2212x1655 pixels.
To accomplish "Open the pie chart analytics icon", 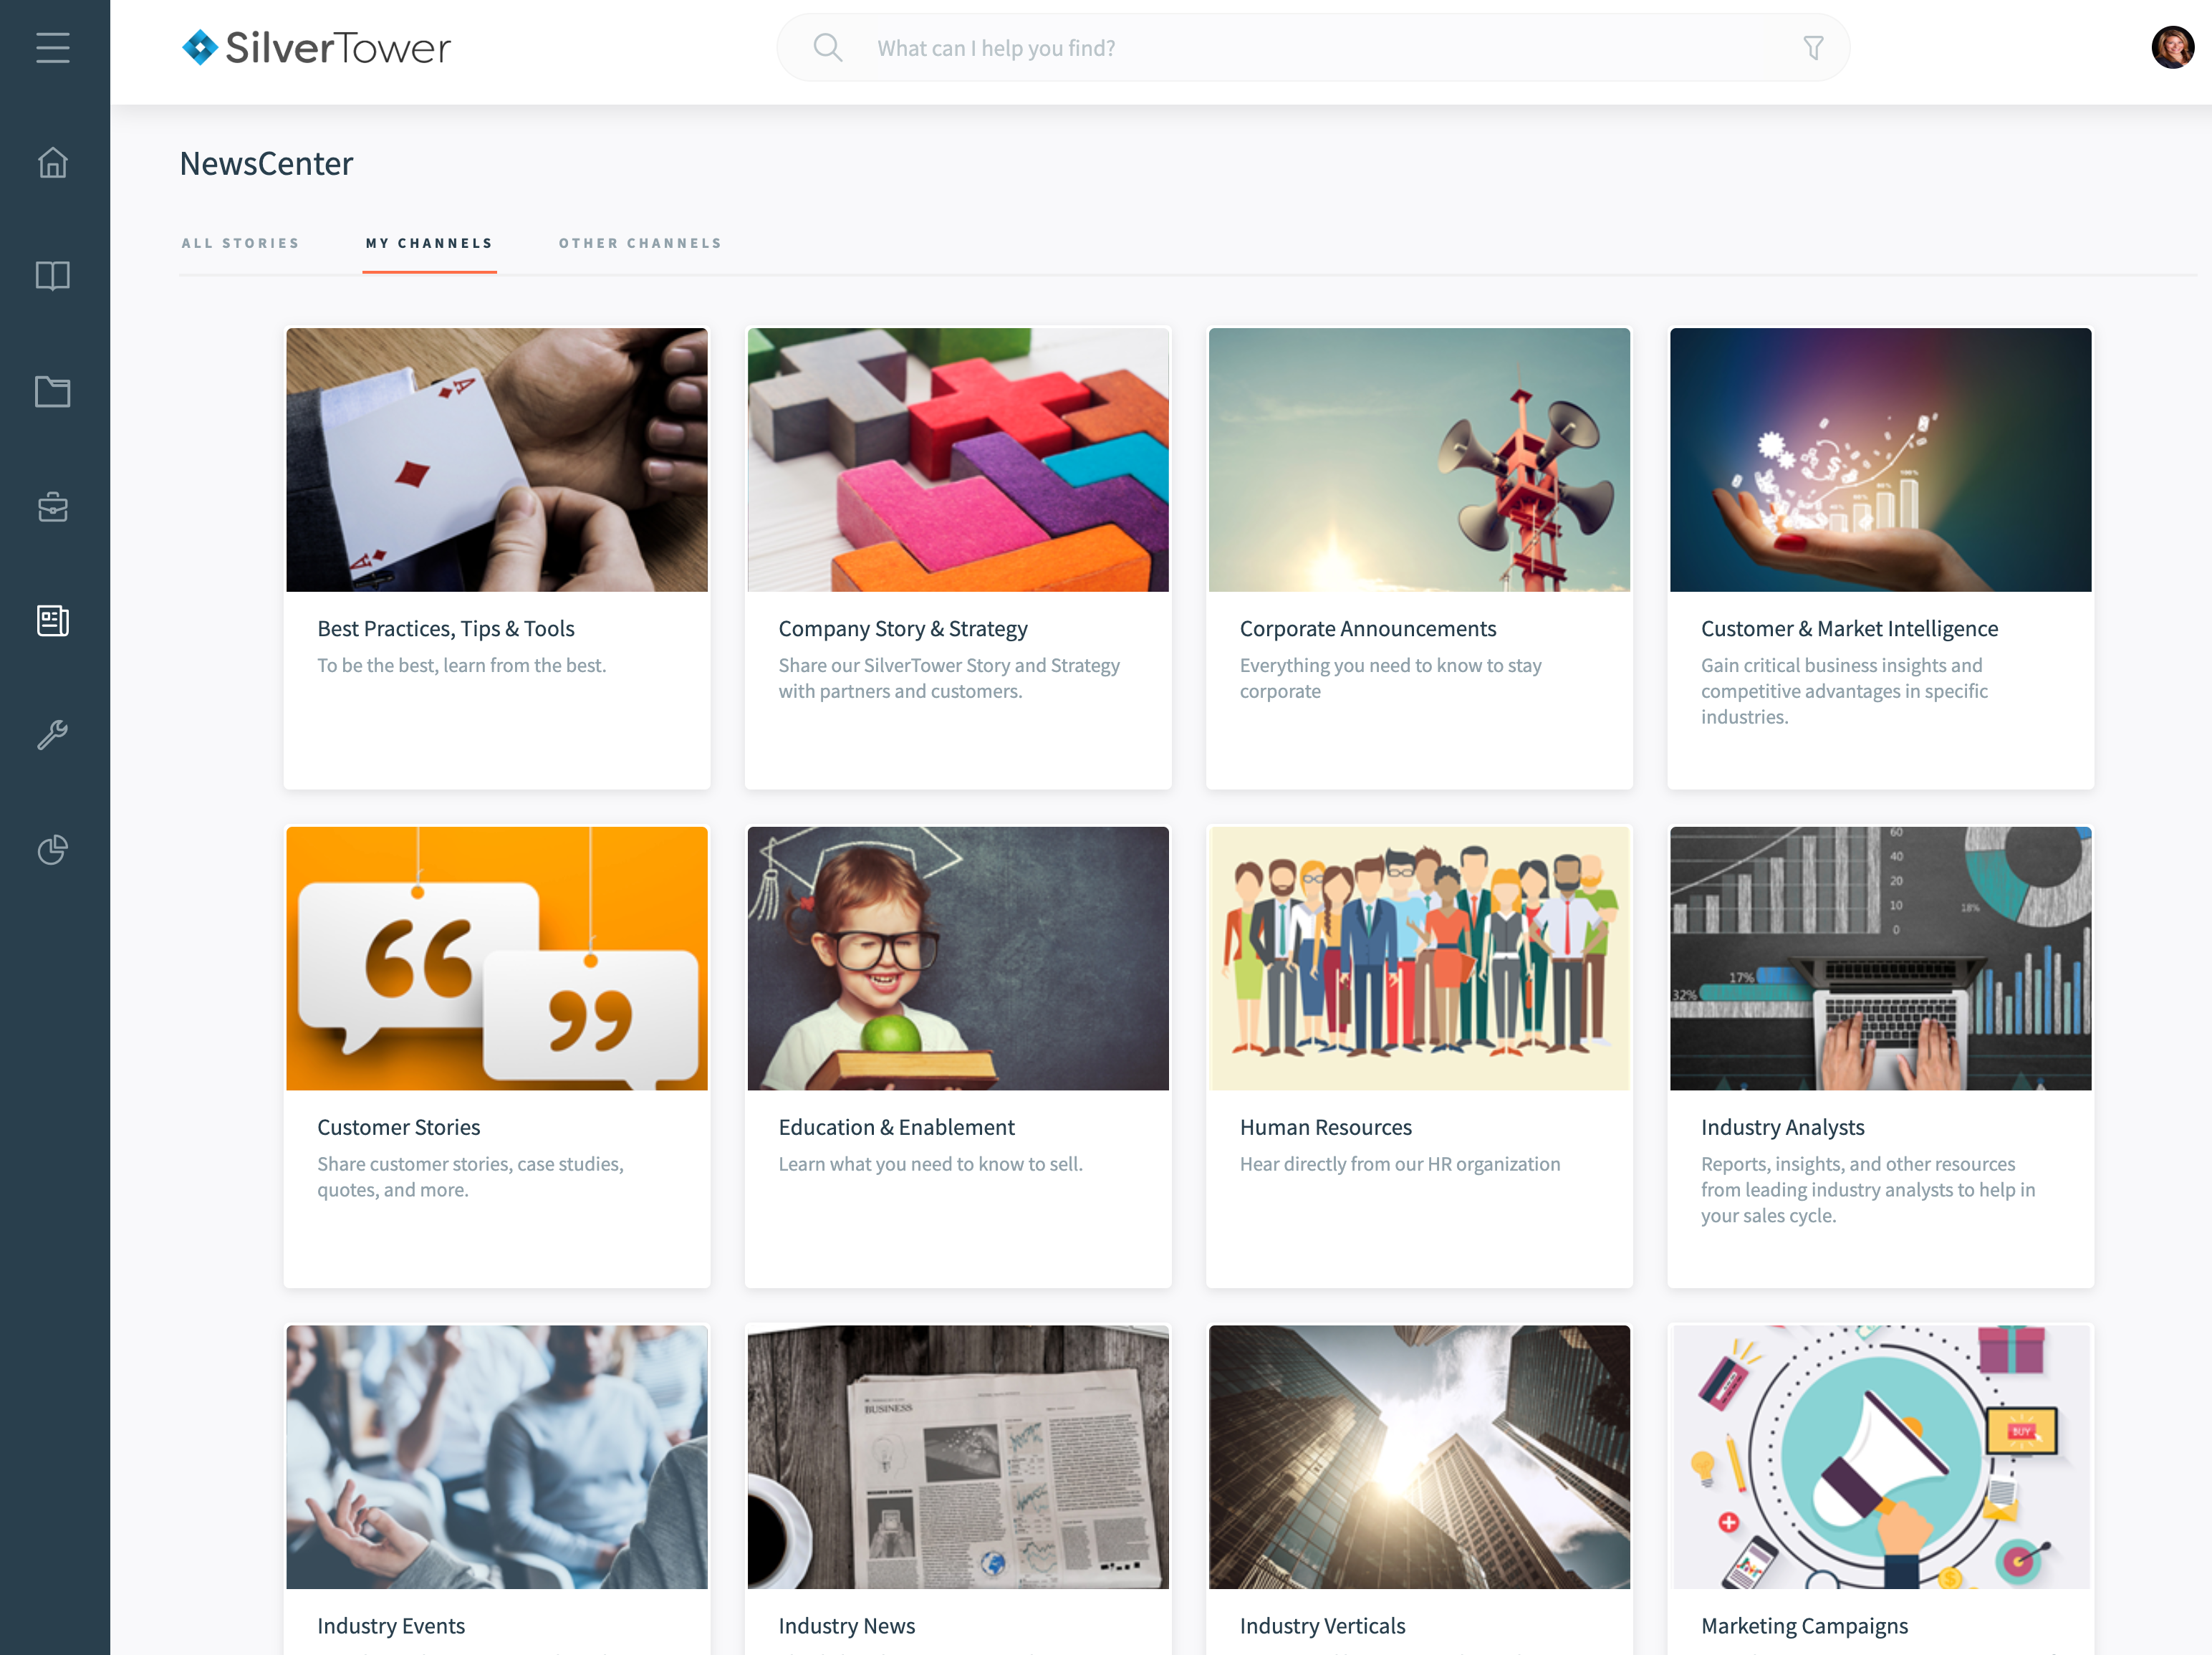I will pos(53,850).
